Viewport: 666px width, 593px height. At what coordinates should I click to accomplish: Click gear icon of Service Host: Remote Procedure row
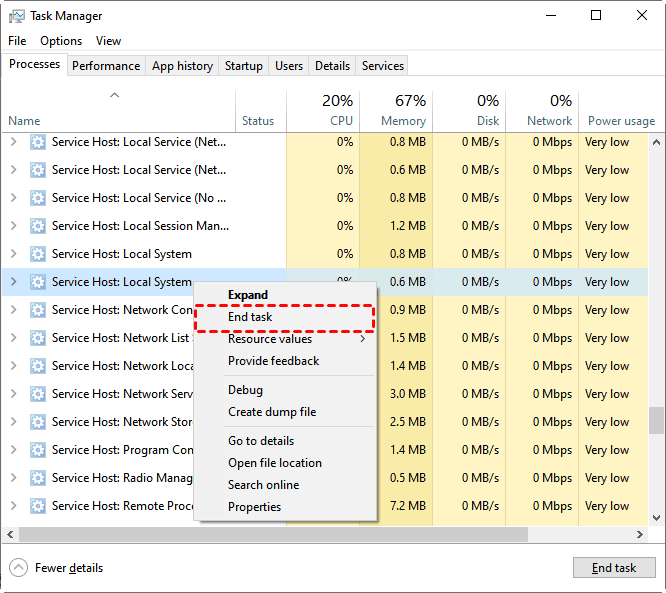click(38, 506)
